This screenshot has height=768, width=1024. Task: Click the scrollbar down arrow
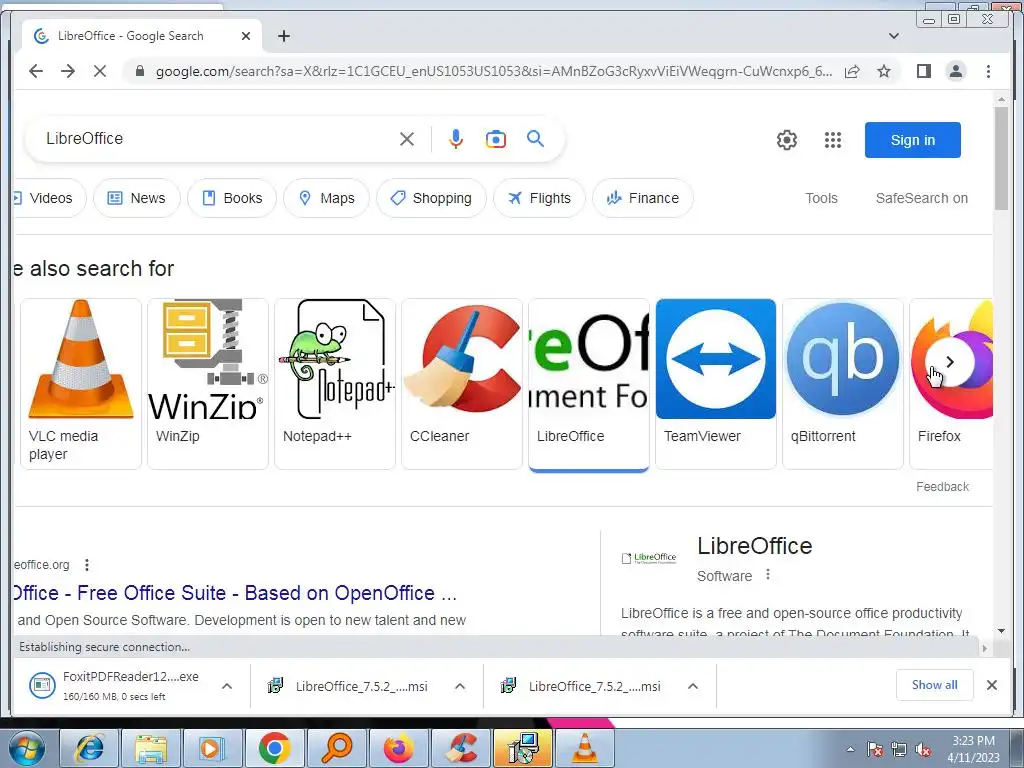click(x=1001, y=631)
